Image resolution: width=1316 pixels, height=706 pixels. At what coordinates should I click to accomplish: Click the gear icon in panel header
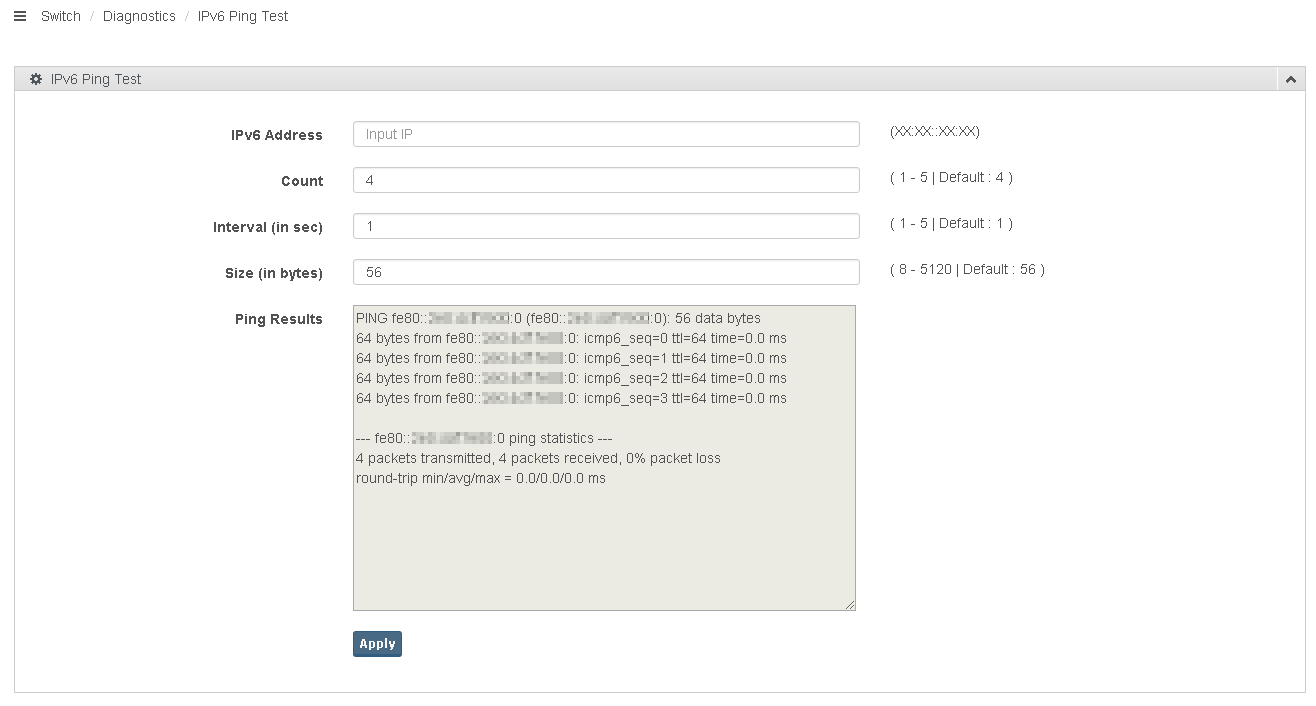(36, 79)
